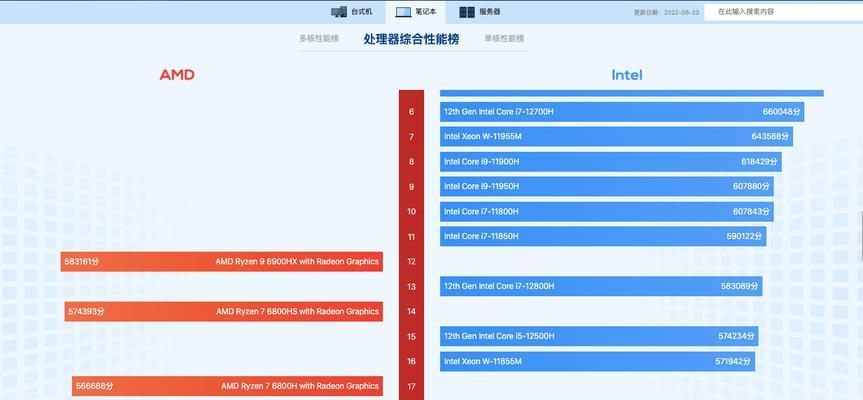
Task: Open the AMD Ryzen 7 6800H entry
Action: (227, 386)
